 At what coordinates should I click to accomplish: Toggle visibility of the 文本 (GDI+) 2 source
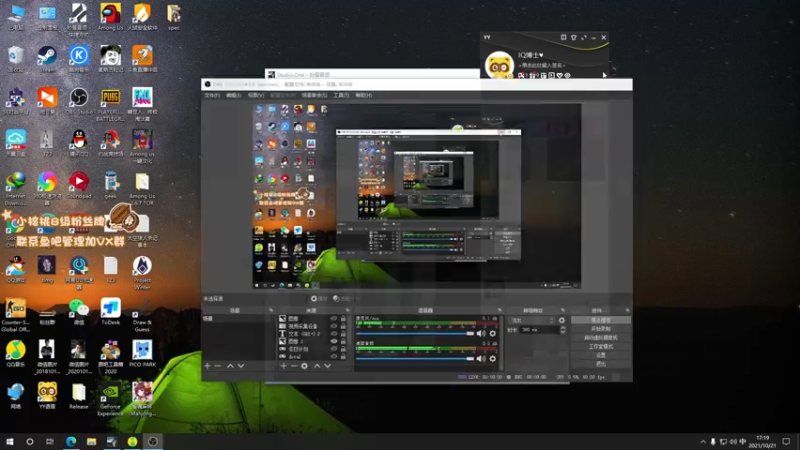click(x=334, y=334)
